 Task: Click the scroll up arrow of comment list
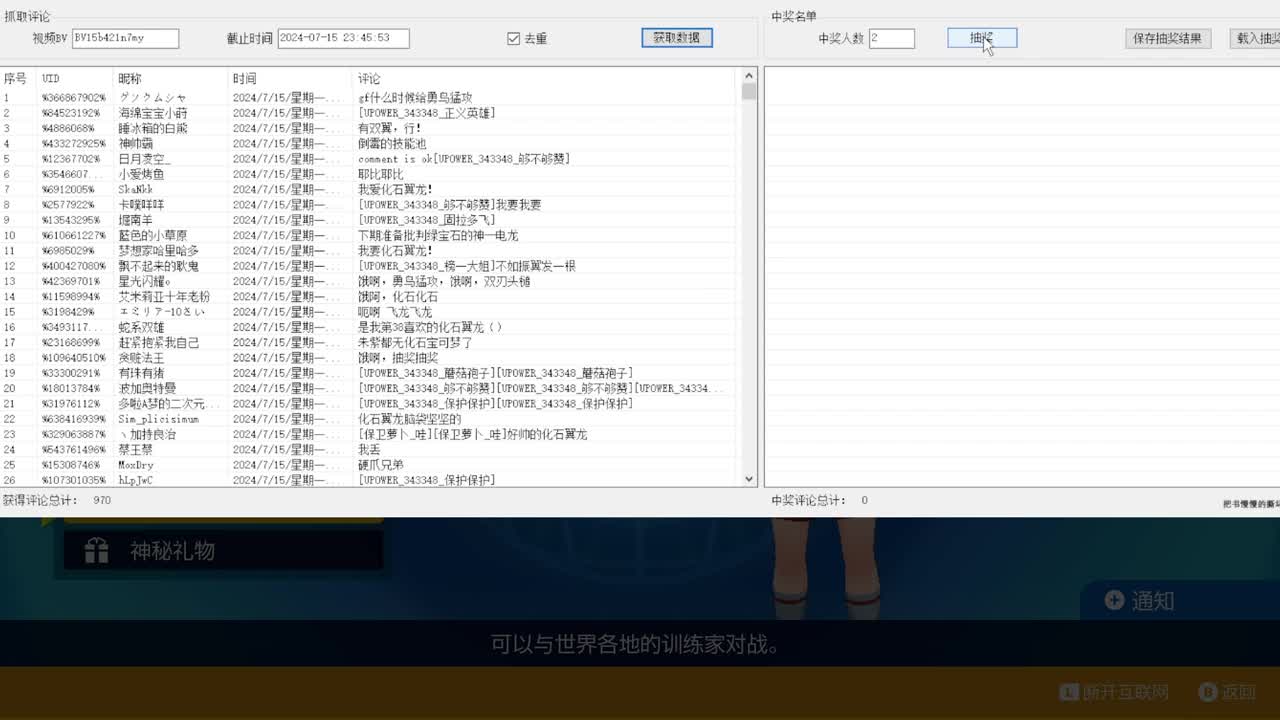click(749, 75)
